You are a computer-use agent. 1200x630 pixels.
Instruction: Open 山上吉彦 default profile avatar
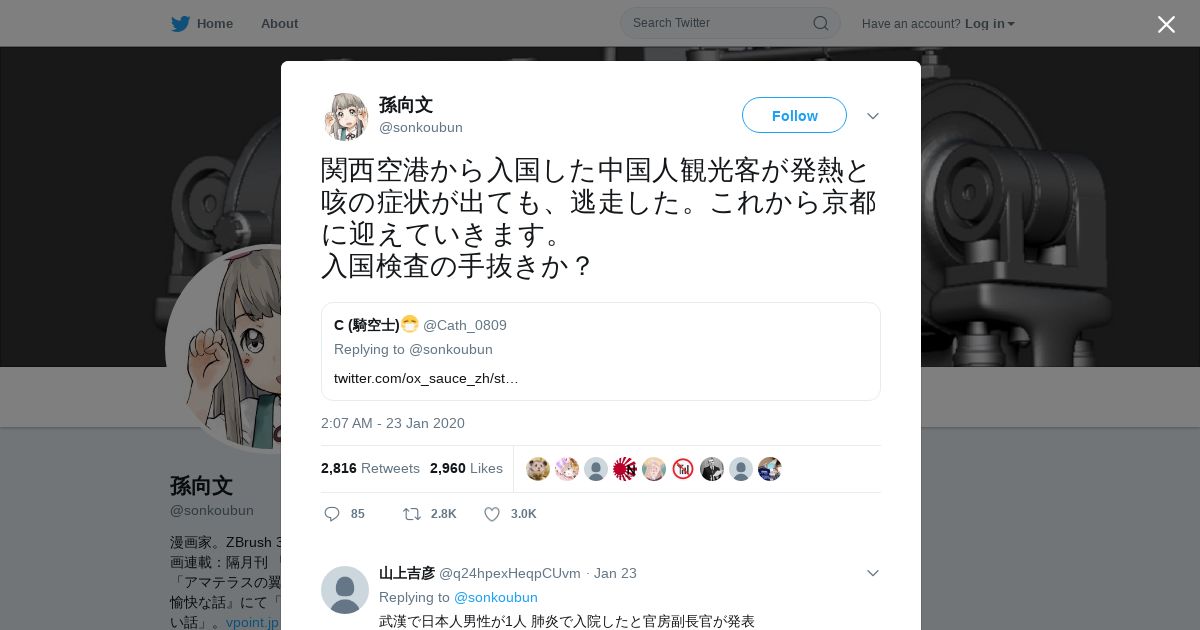345,590
